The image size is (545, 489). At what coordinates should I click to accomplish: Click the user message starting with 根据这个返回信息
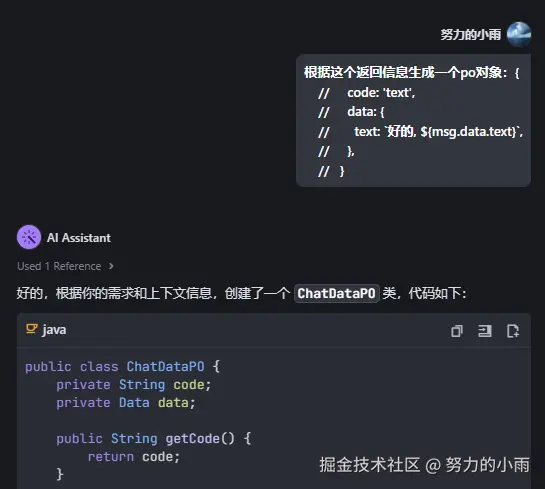tap(413, 120)
